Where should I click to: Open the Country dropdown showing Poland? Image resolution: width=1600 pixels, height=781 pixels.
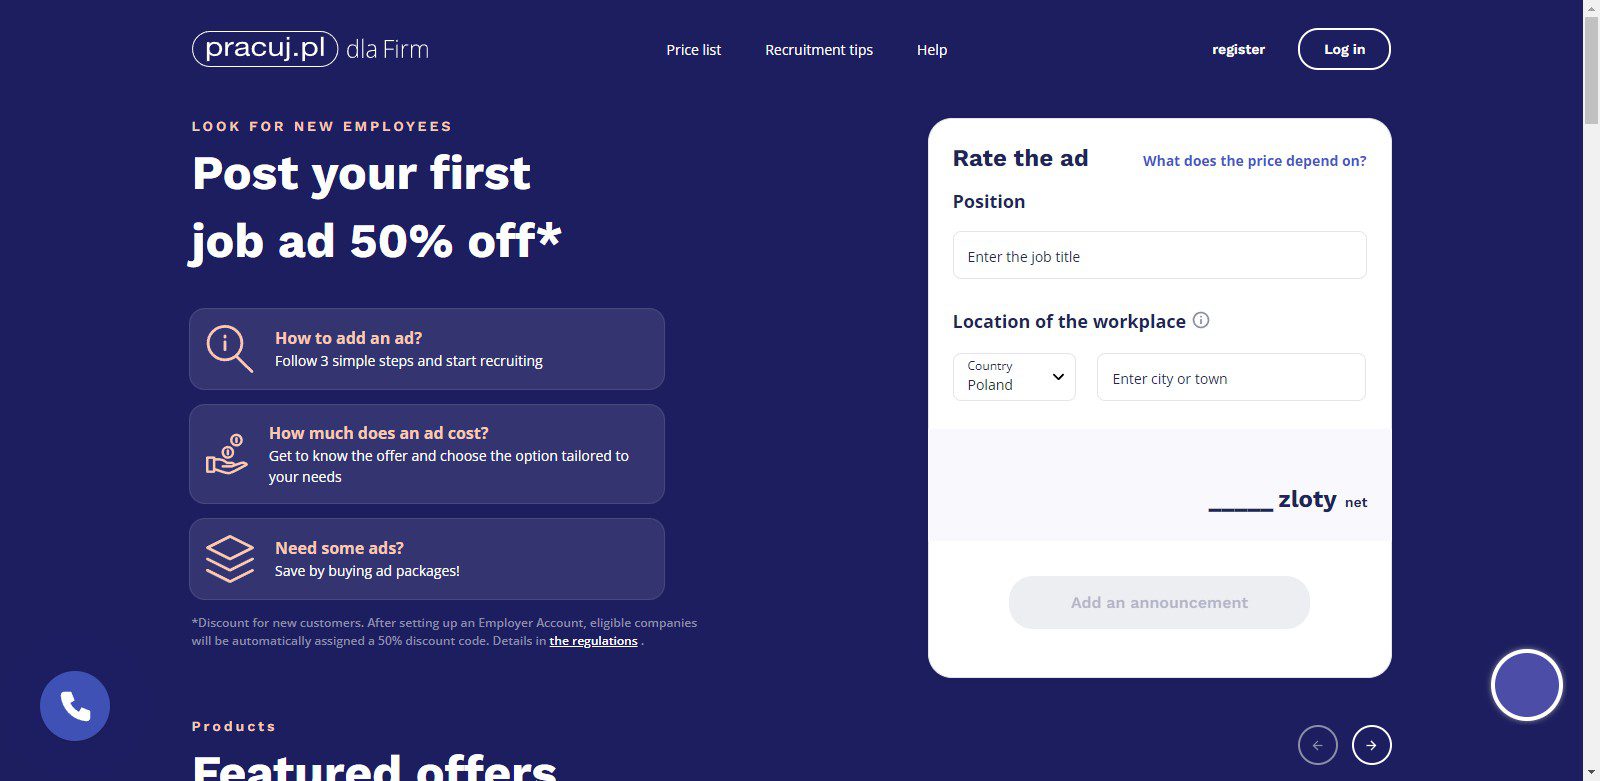point(1014,377)
